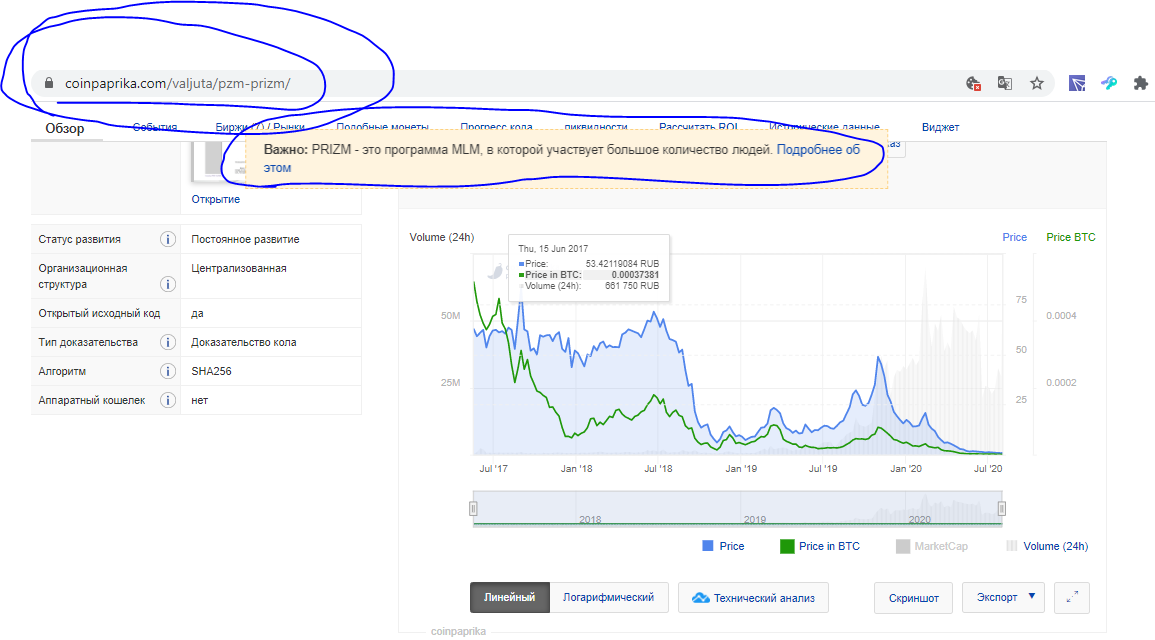Image resolution: width=1155 pixels, height=640 pixels.
Task: Open the Виджет tab
Action: pyautogui.click(x=940, y=127)
